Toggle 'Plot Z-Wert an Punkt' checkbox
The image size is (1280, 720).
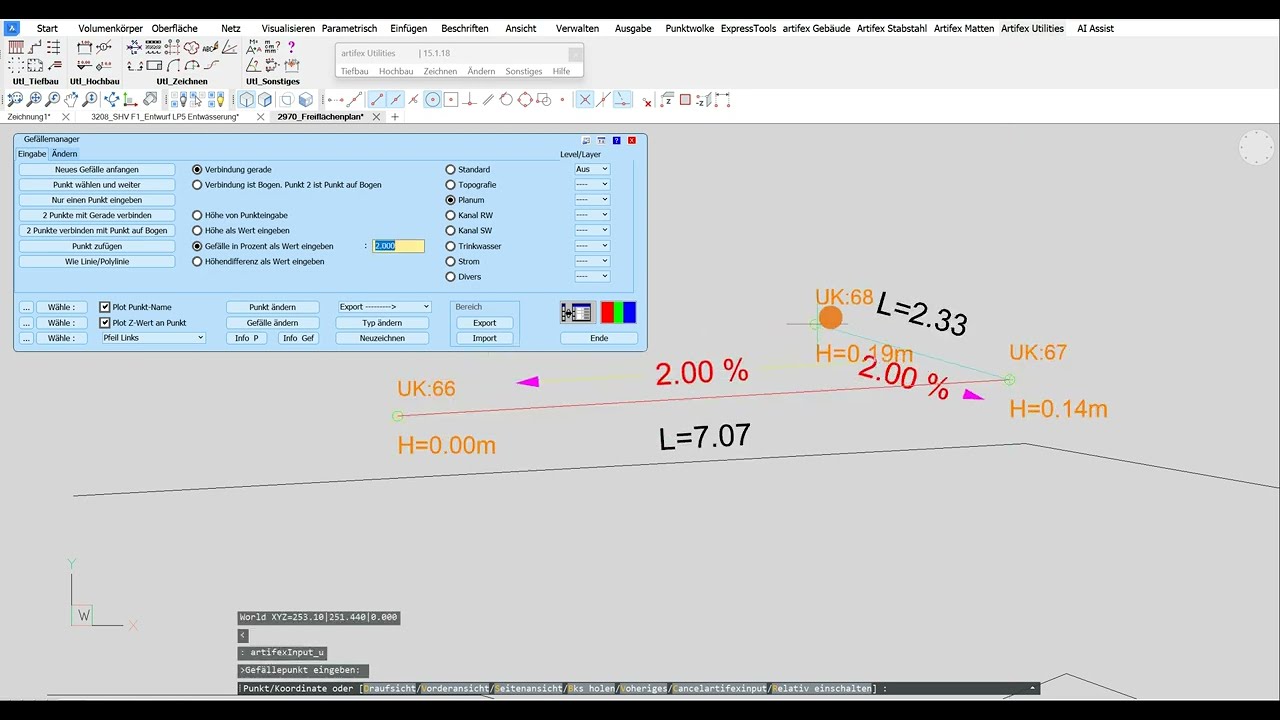pyautogui.click(x=105, y=323)
